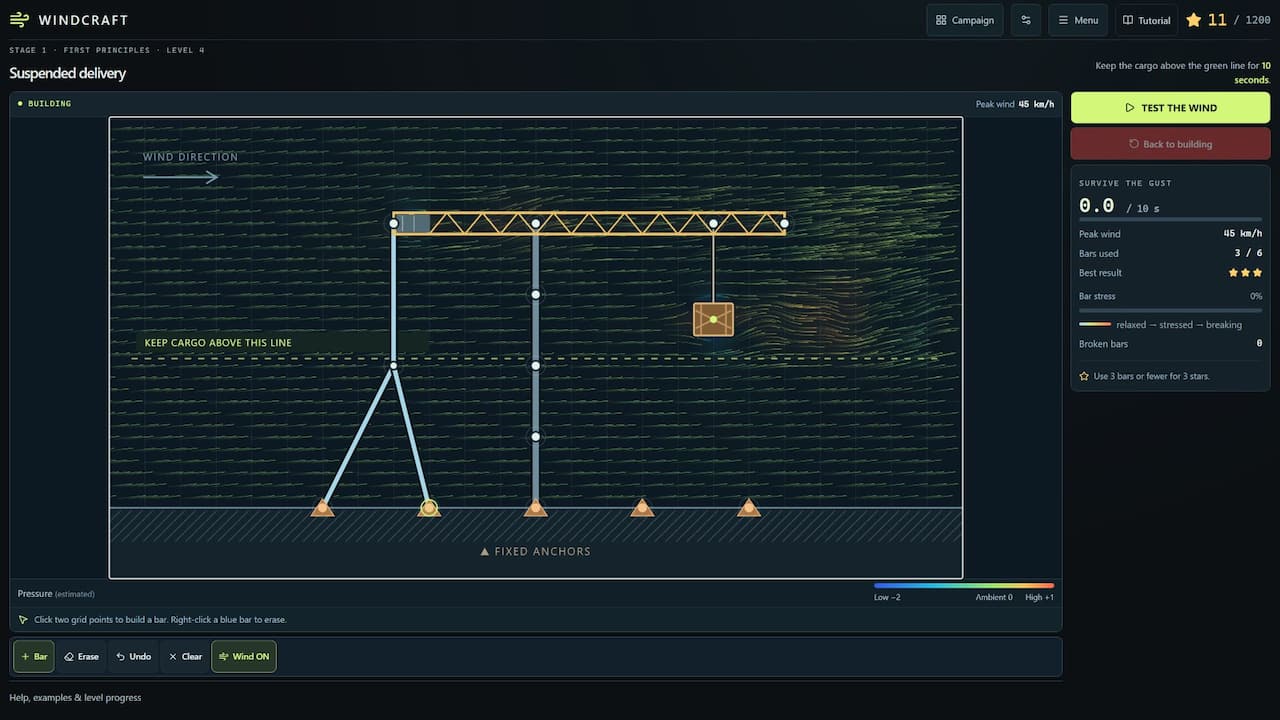Open the Menu button
Screen dimensions: 1280x720
click(x=1078, y=20)
